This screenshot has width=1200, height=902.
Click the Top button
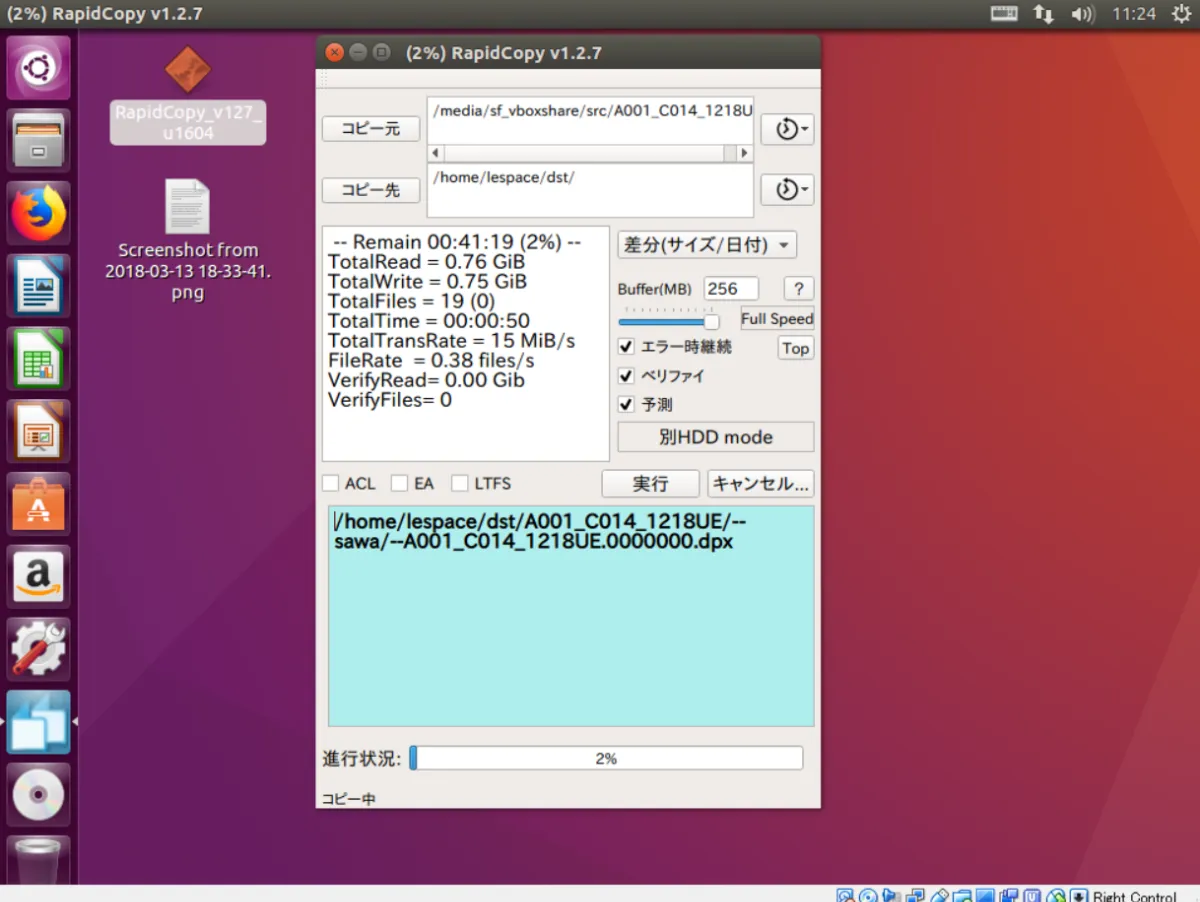pos(796,348)
